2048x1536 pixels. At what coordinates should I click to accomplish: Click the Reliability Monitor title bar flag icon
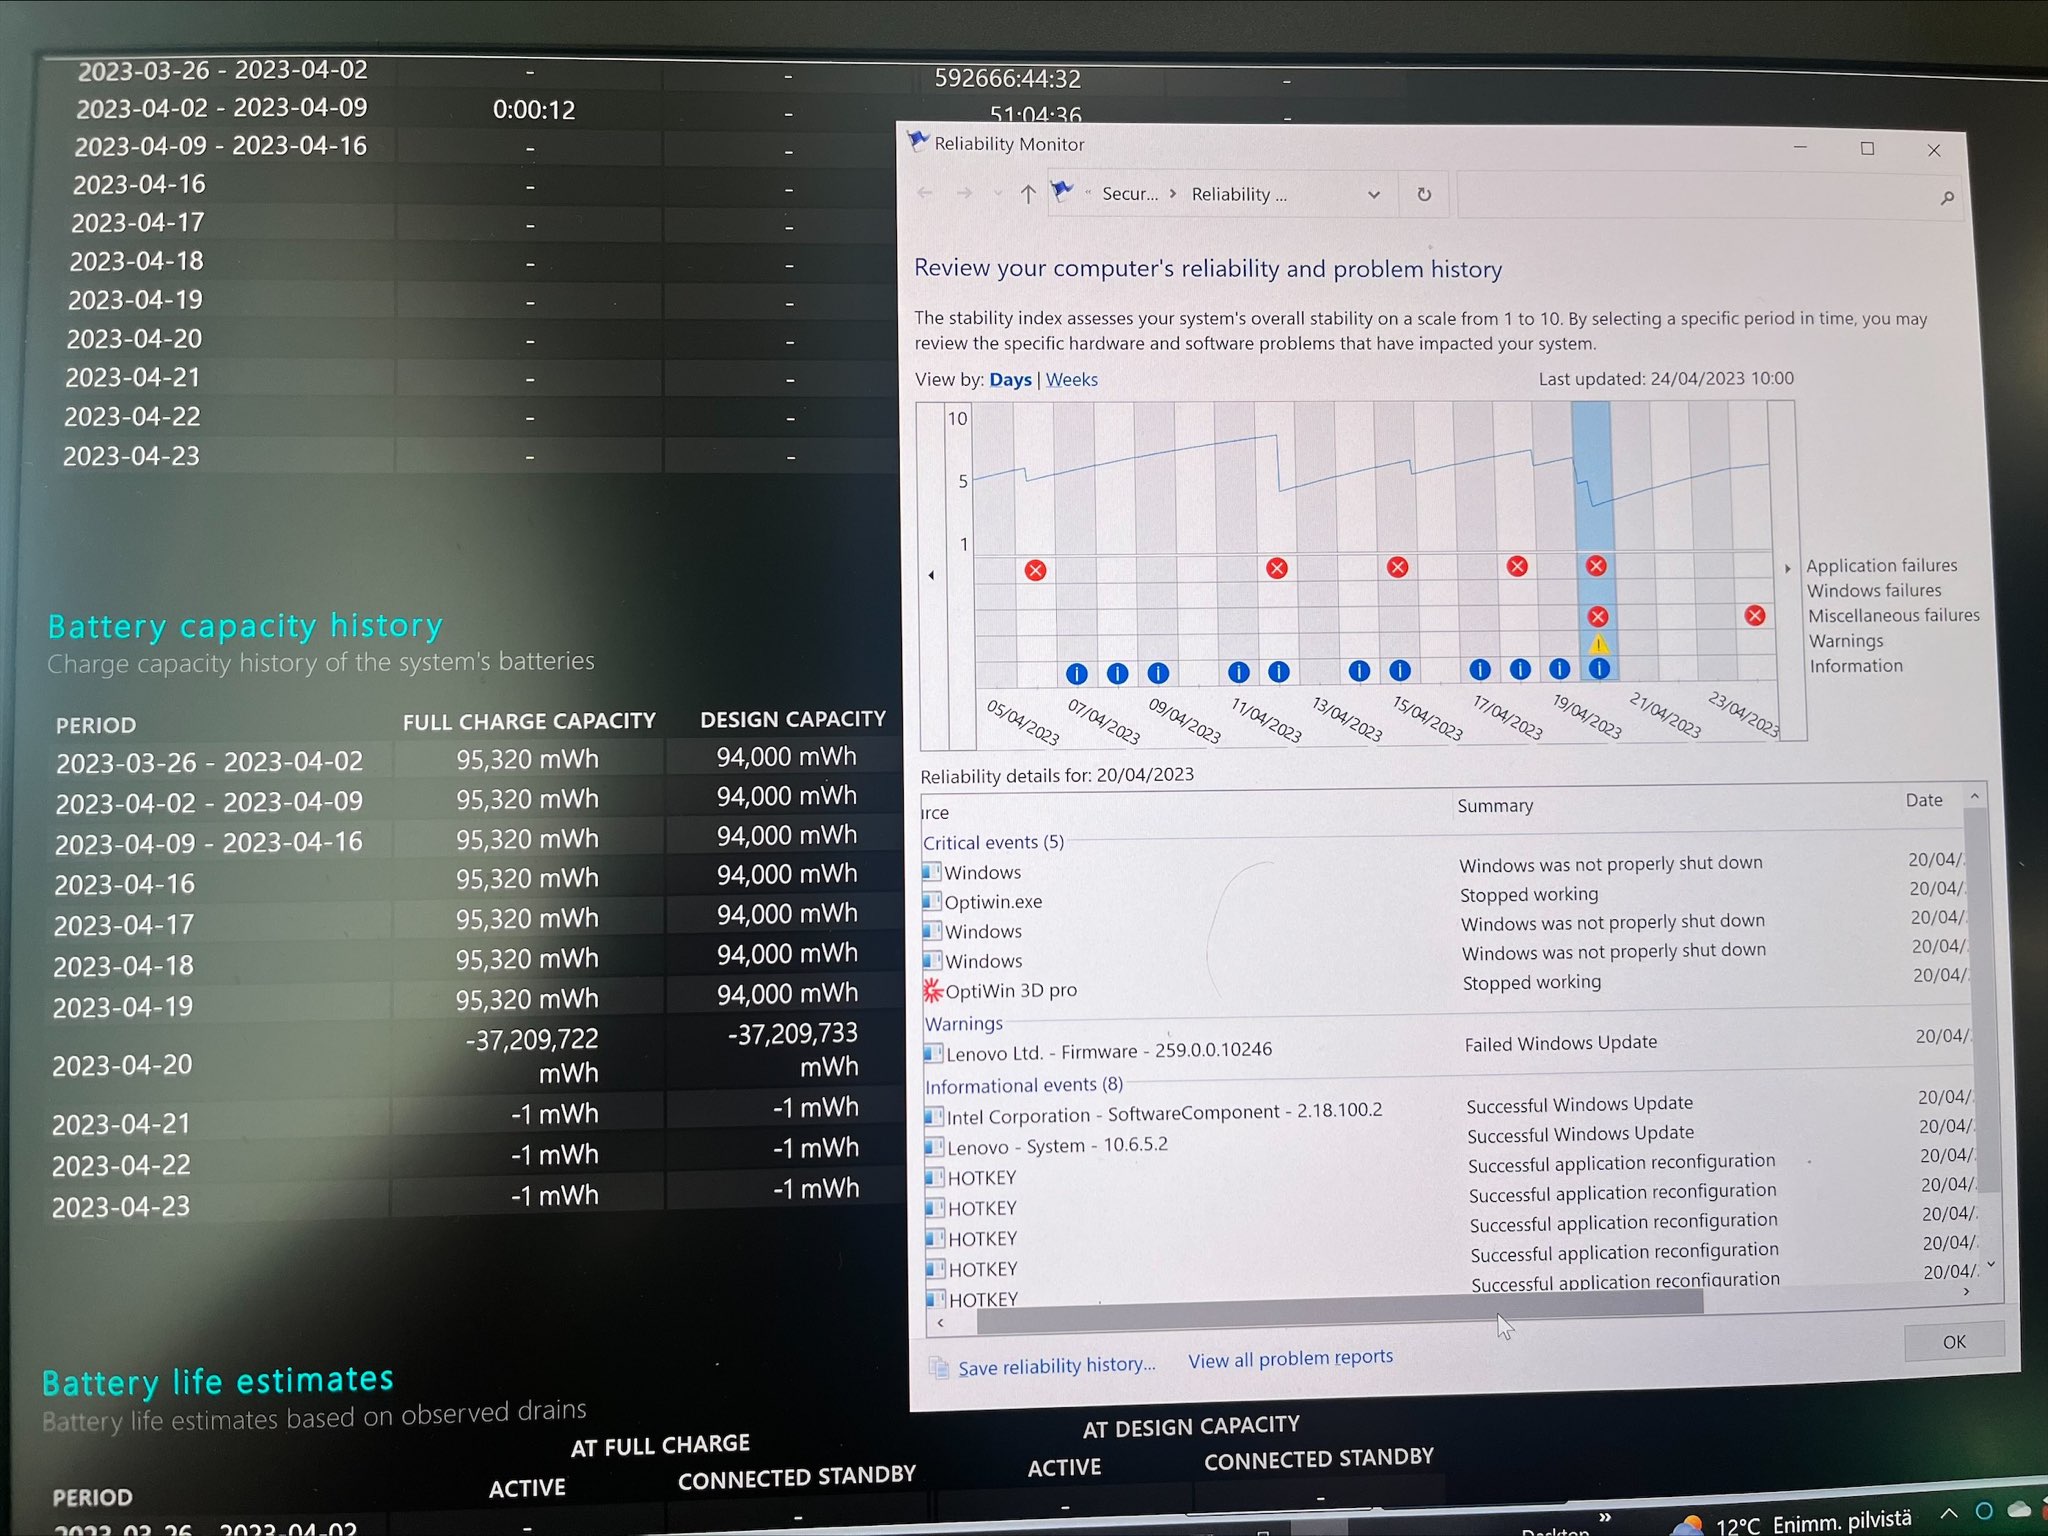coord(917,141)
